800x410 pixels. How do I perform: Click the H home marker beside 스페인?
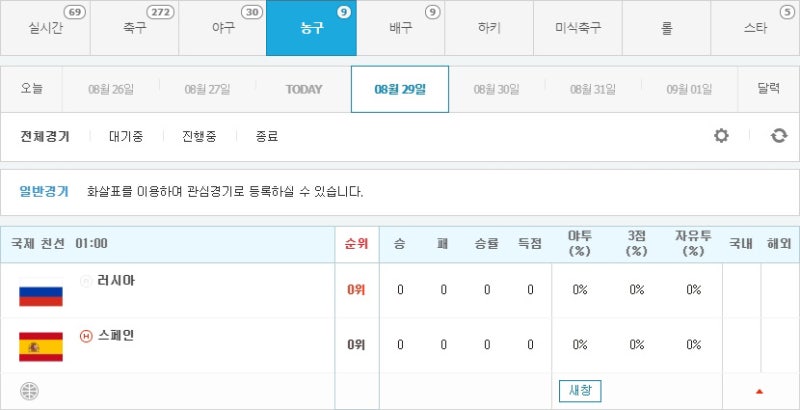86,335
